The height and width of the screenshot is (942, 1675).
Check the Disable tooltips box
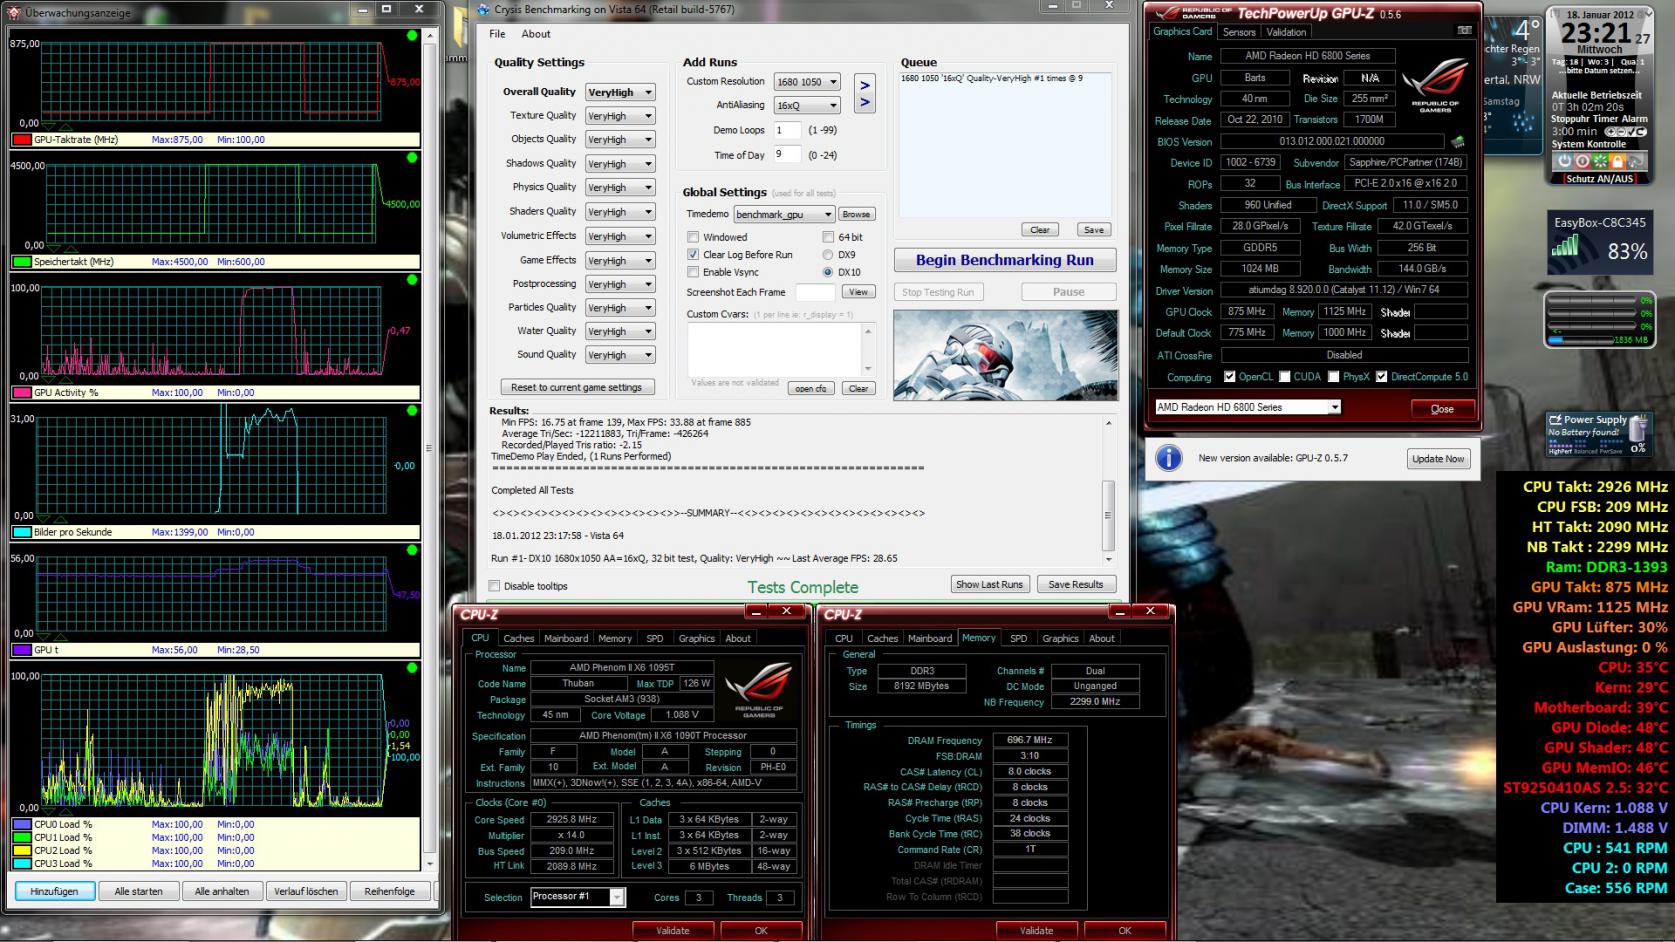coord(494,586)
